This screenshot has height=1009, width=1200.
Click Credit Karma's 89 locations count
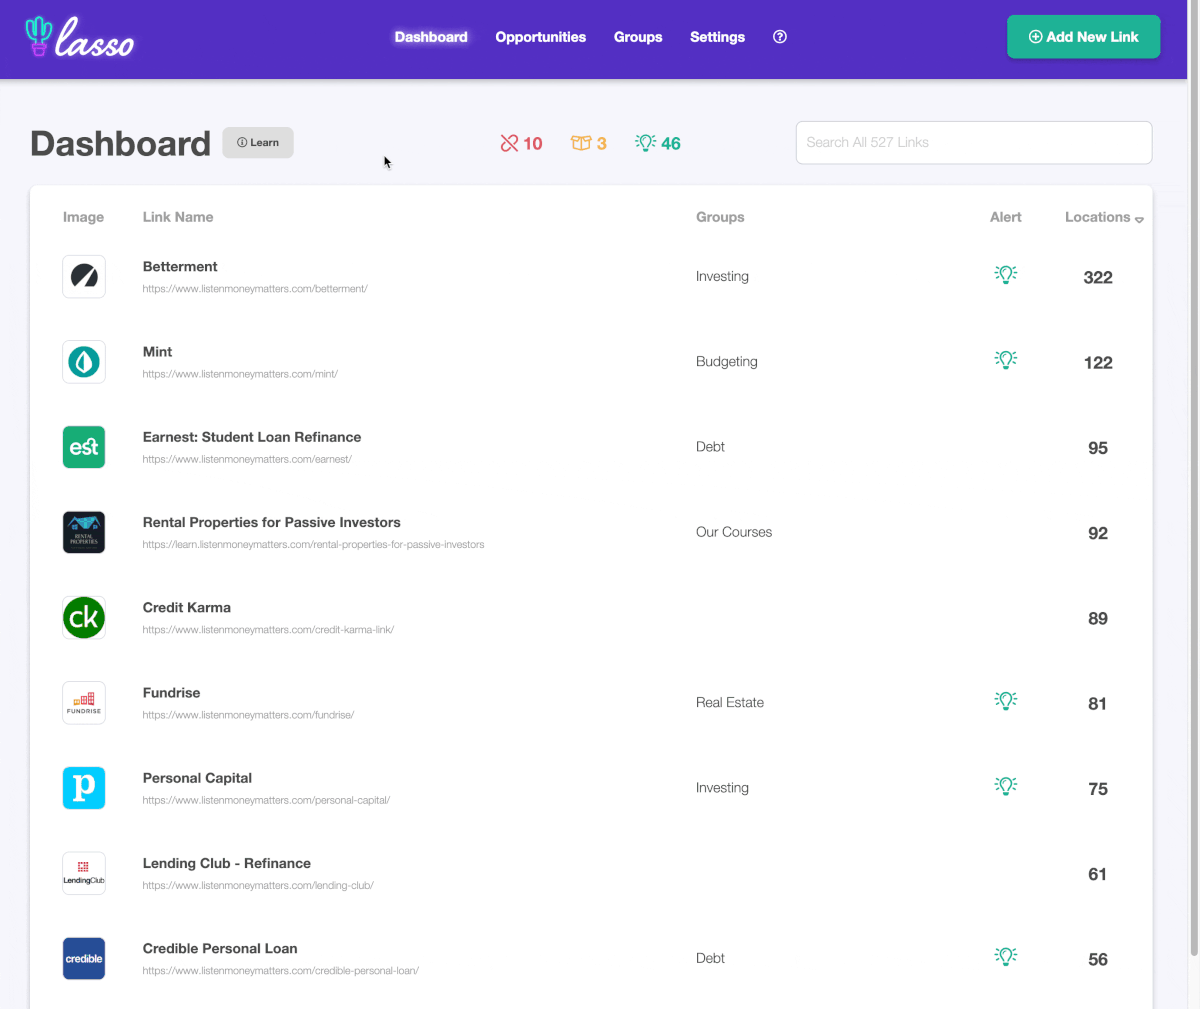1098,619
